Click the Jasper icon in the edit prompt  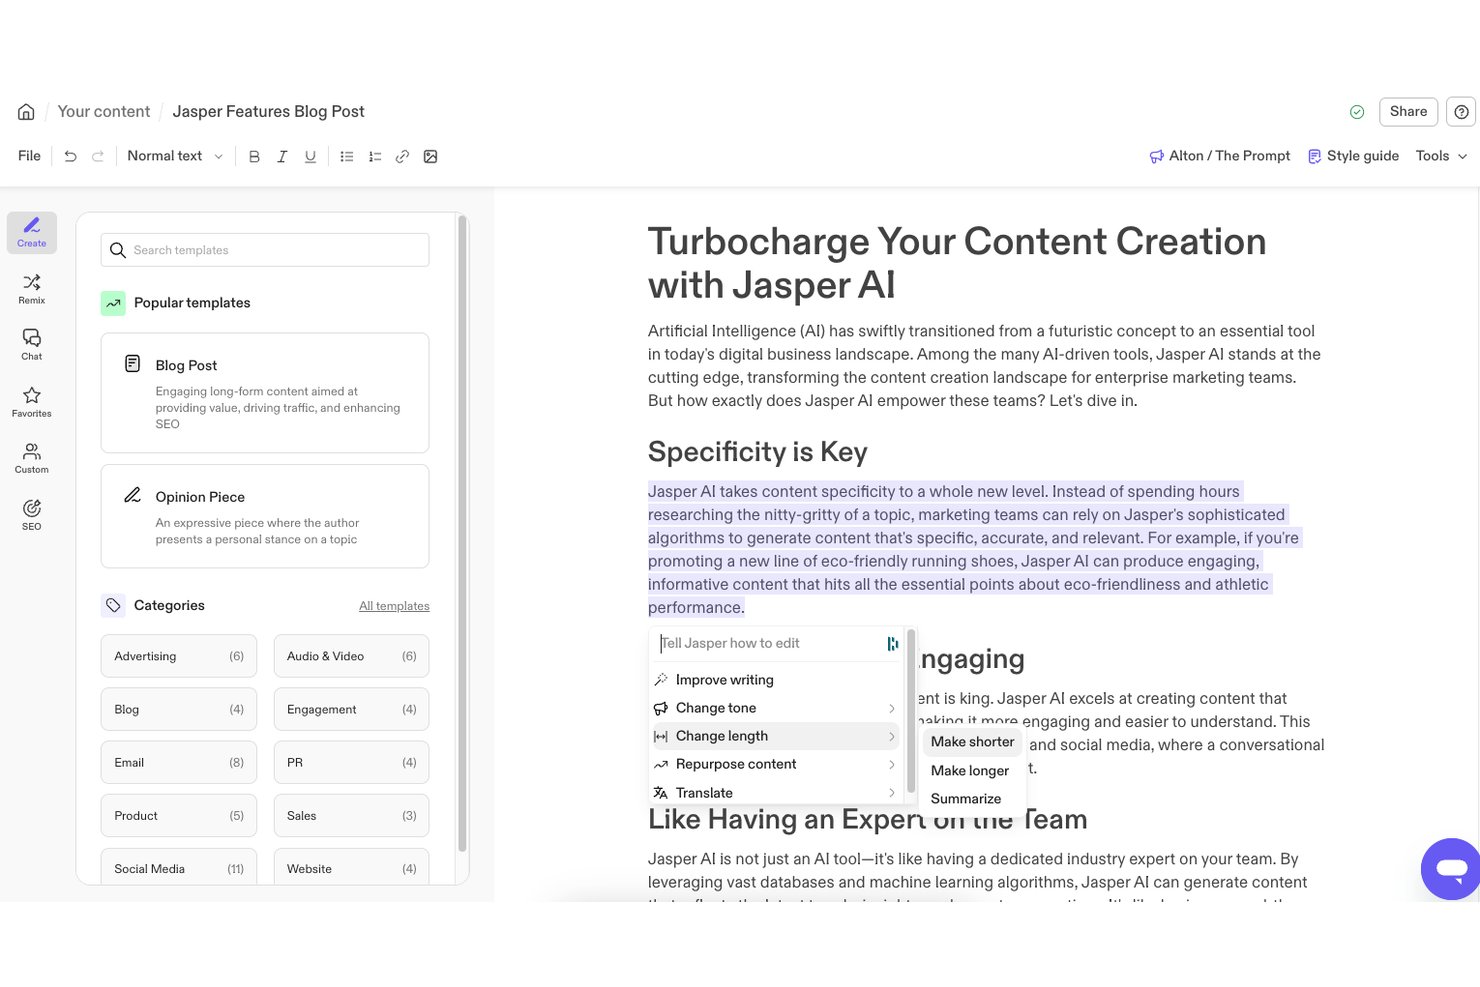pyautogui.click(x=892, y=644)
